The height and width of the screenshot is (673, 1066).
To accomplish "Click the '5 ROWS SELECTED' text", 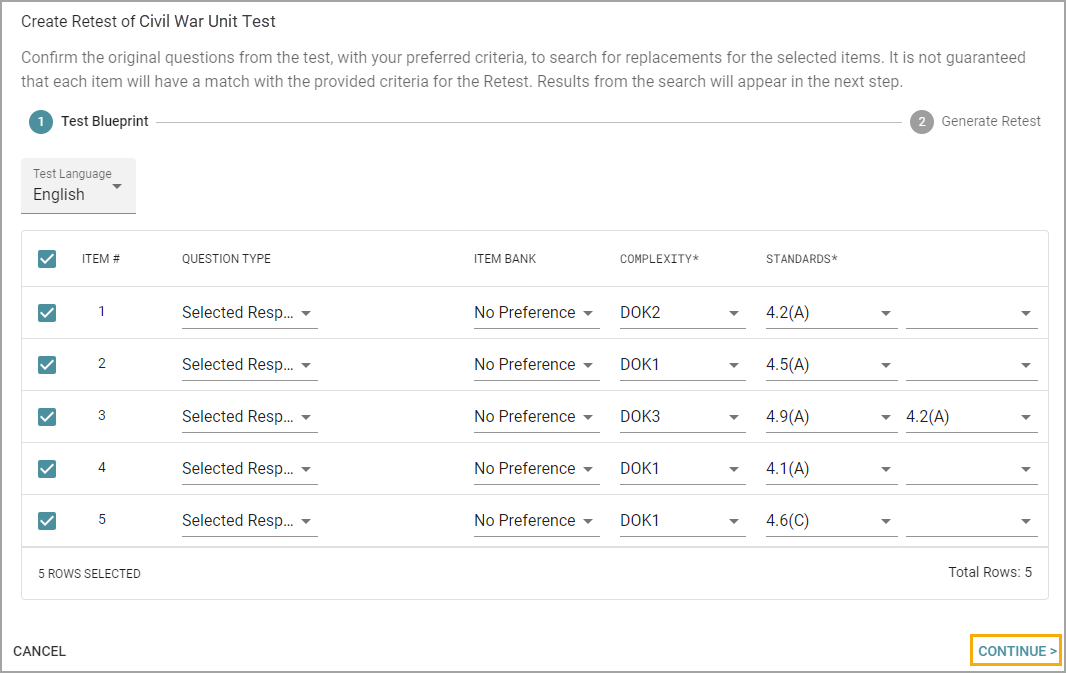I will point(89,574).
